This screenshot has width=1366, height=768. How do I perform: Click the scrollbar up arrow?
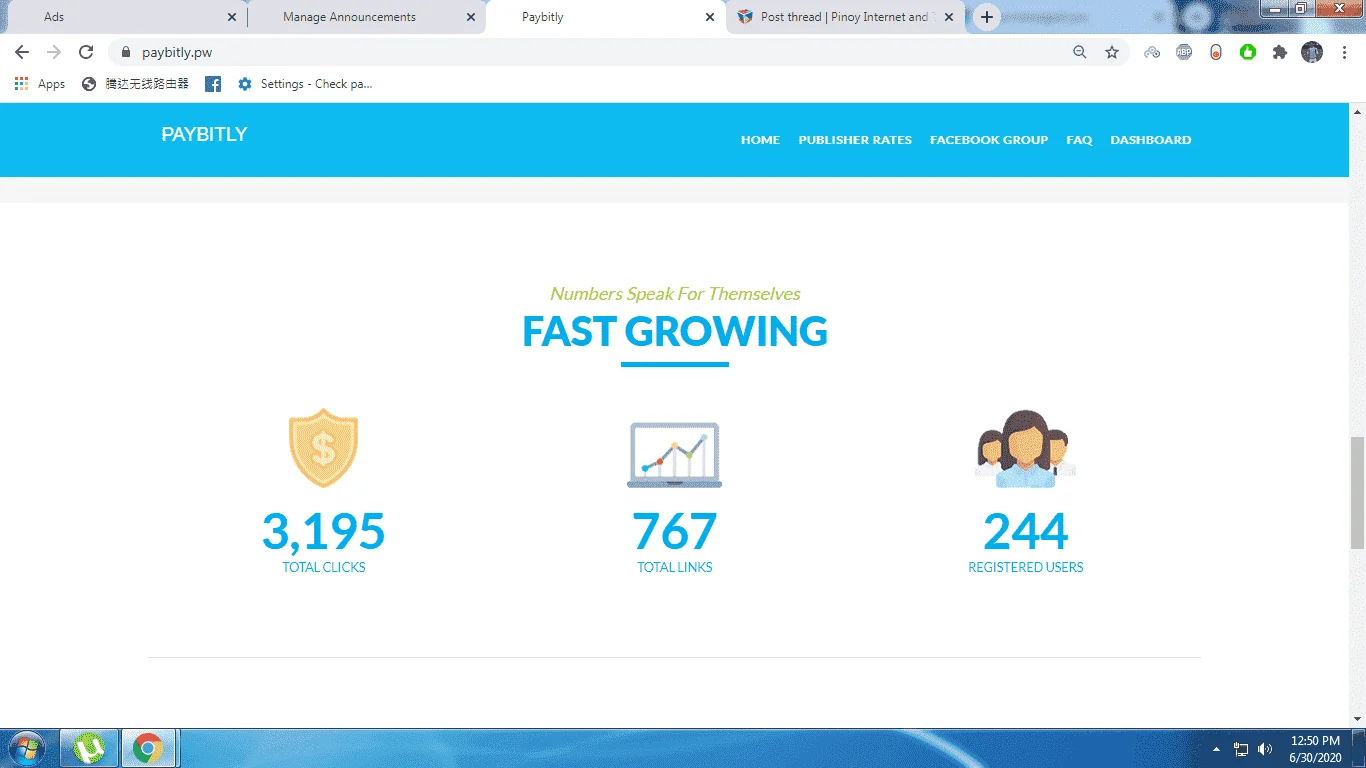(1357, 110)
